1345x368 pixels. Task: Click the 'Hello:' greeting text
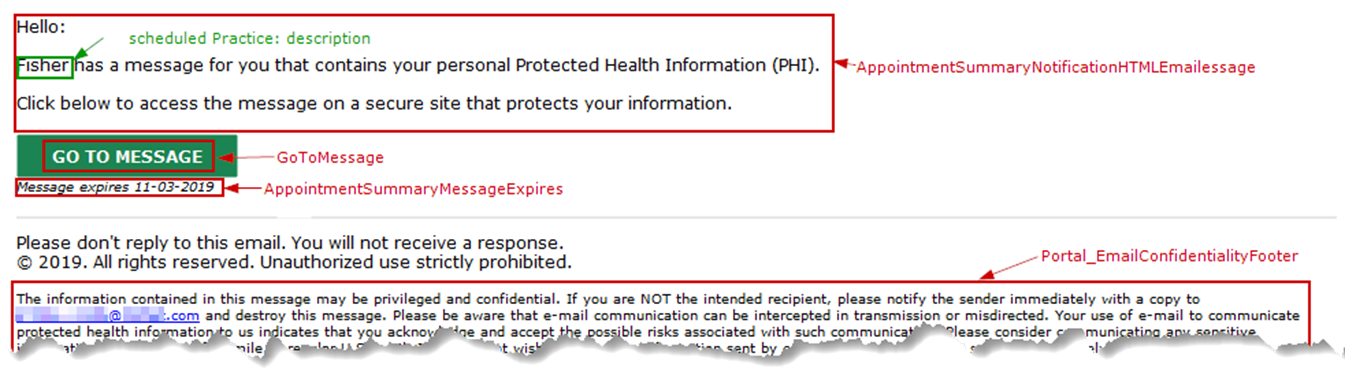(x=42, y=28)
